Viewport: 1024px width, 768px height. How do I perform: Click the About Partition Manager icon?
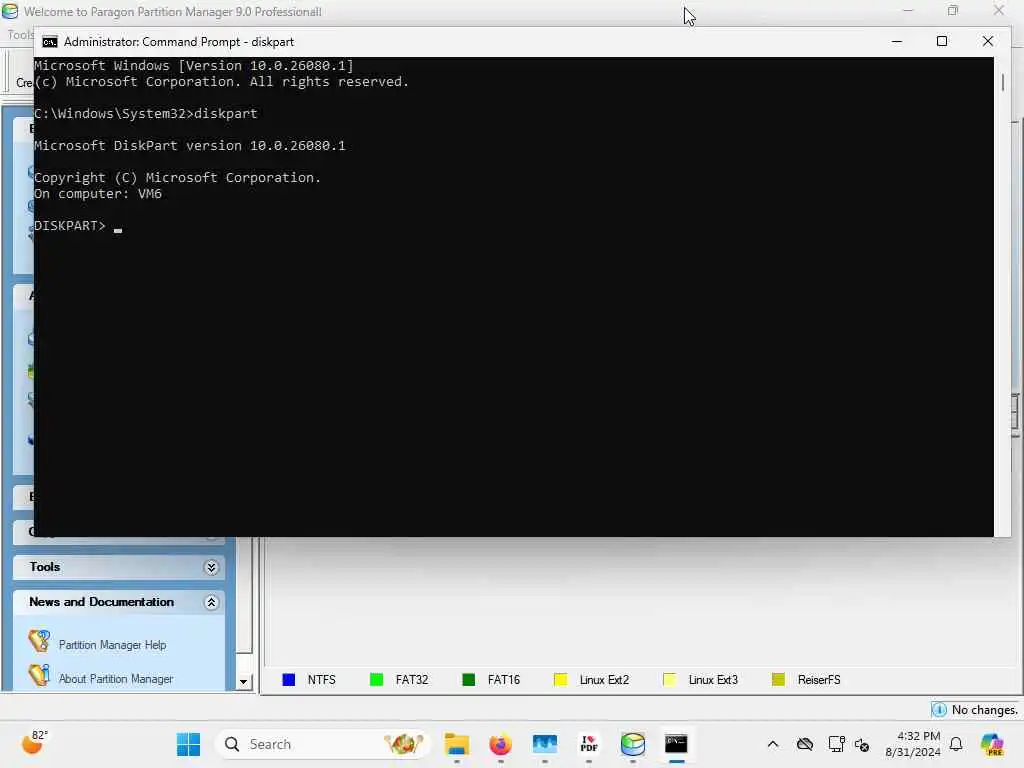click(39, 675)
